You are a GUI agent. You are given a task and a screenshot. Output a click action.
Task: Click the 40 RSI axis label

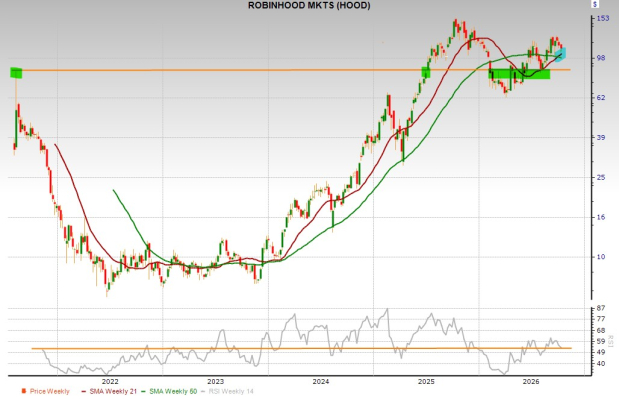601,363
